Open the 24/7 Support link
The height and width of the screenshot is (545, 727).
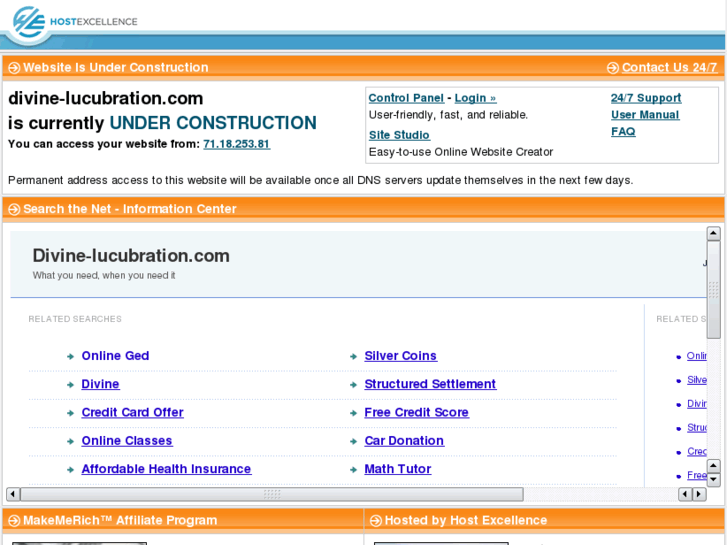[x=646, y=98]
